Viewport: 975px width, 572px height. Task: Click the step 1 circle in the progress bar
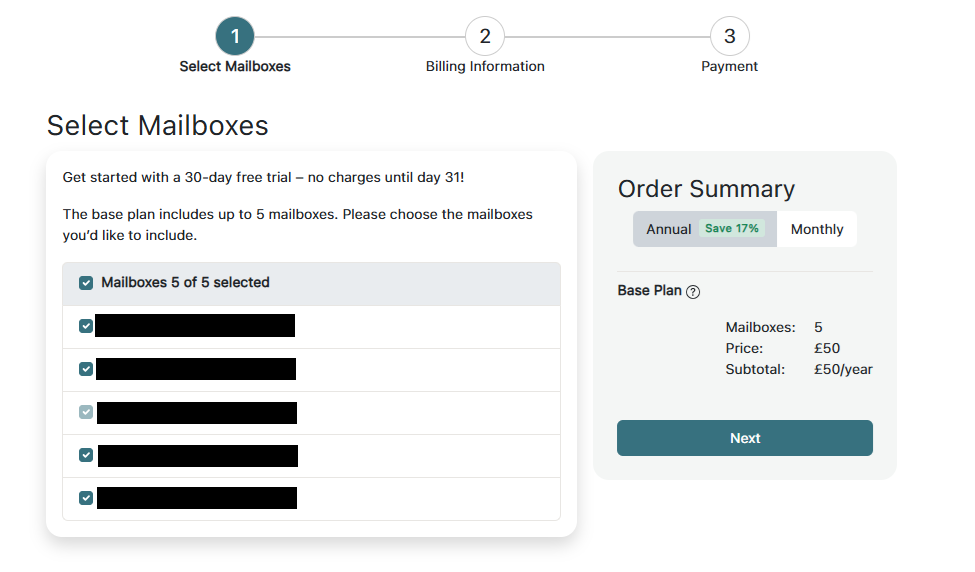235,37
